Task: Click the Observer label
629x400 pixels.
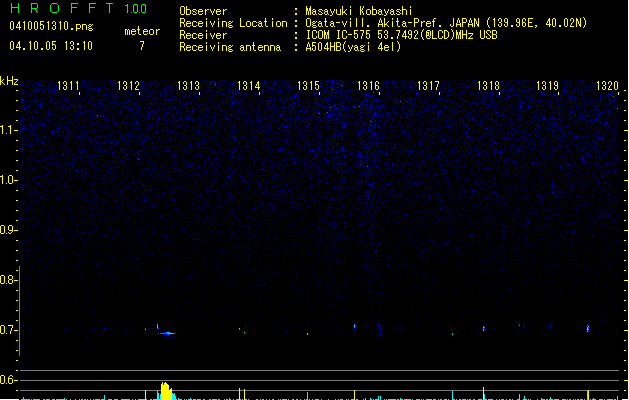Action: 203,11
